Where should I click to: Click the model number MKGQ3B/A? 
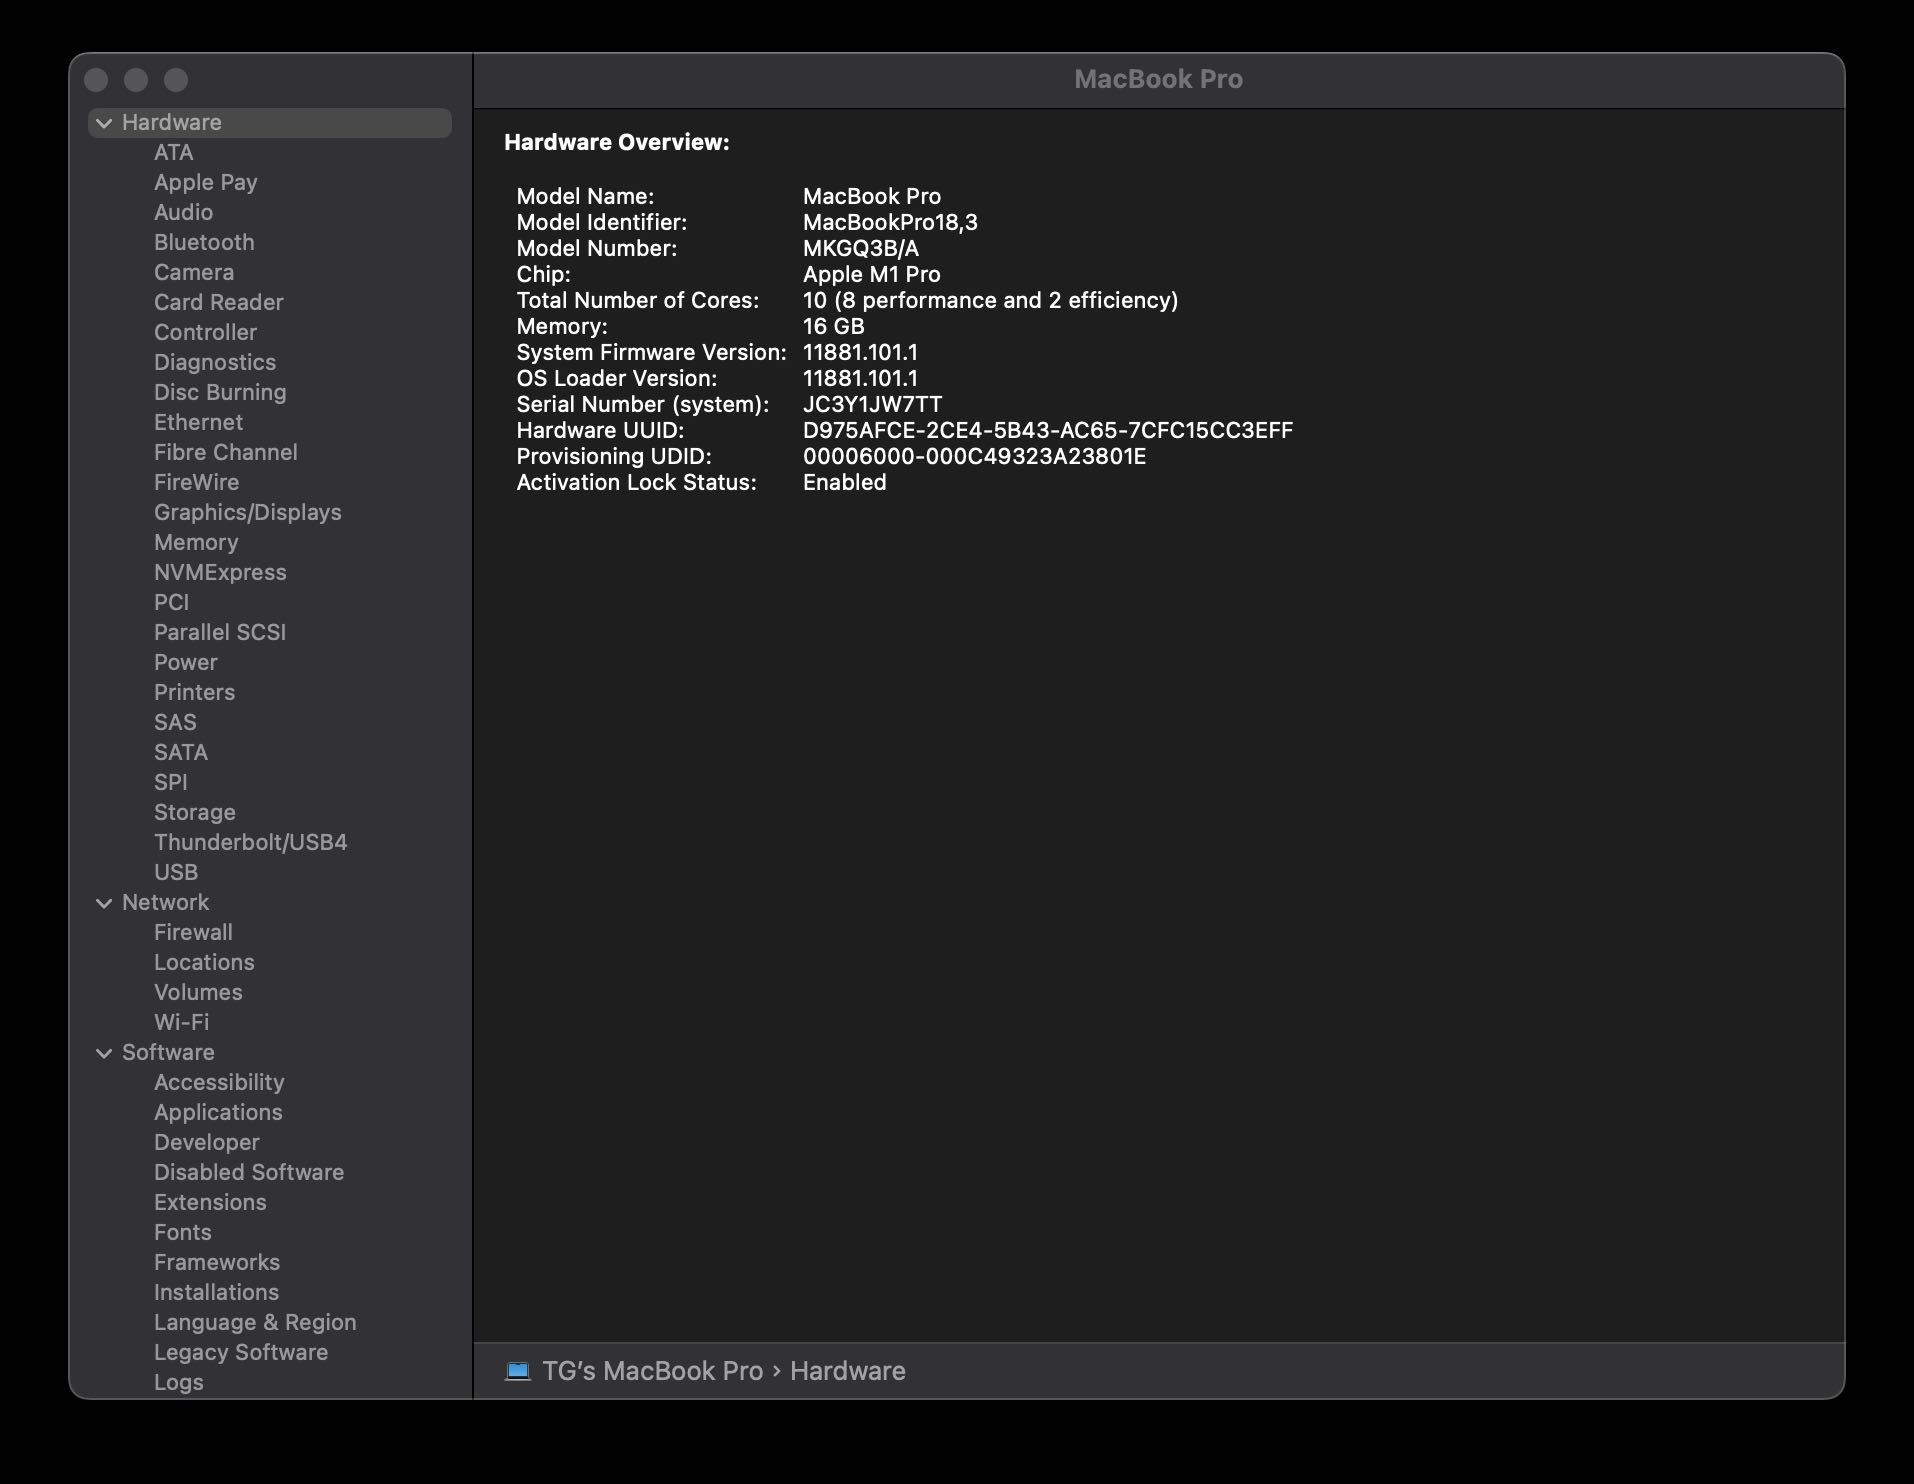point(861,248)
